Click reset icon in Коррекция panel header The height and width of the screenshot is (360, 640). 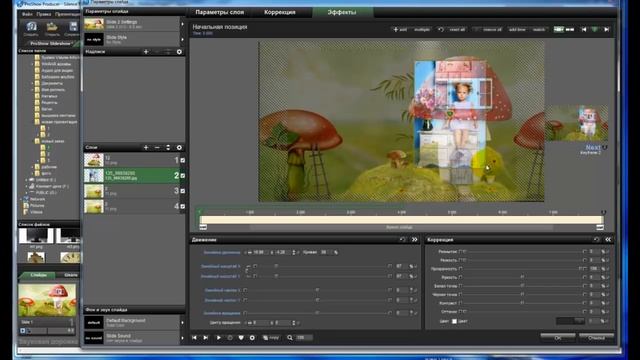[x=596, y=240]
